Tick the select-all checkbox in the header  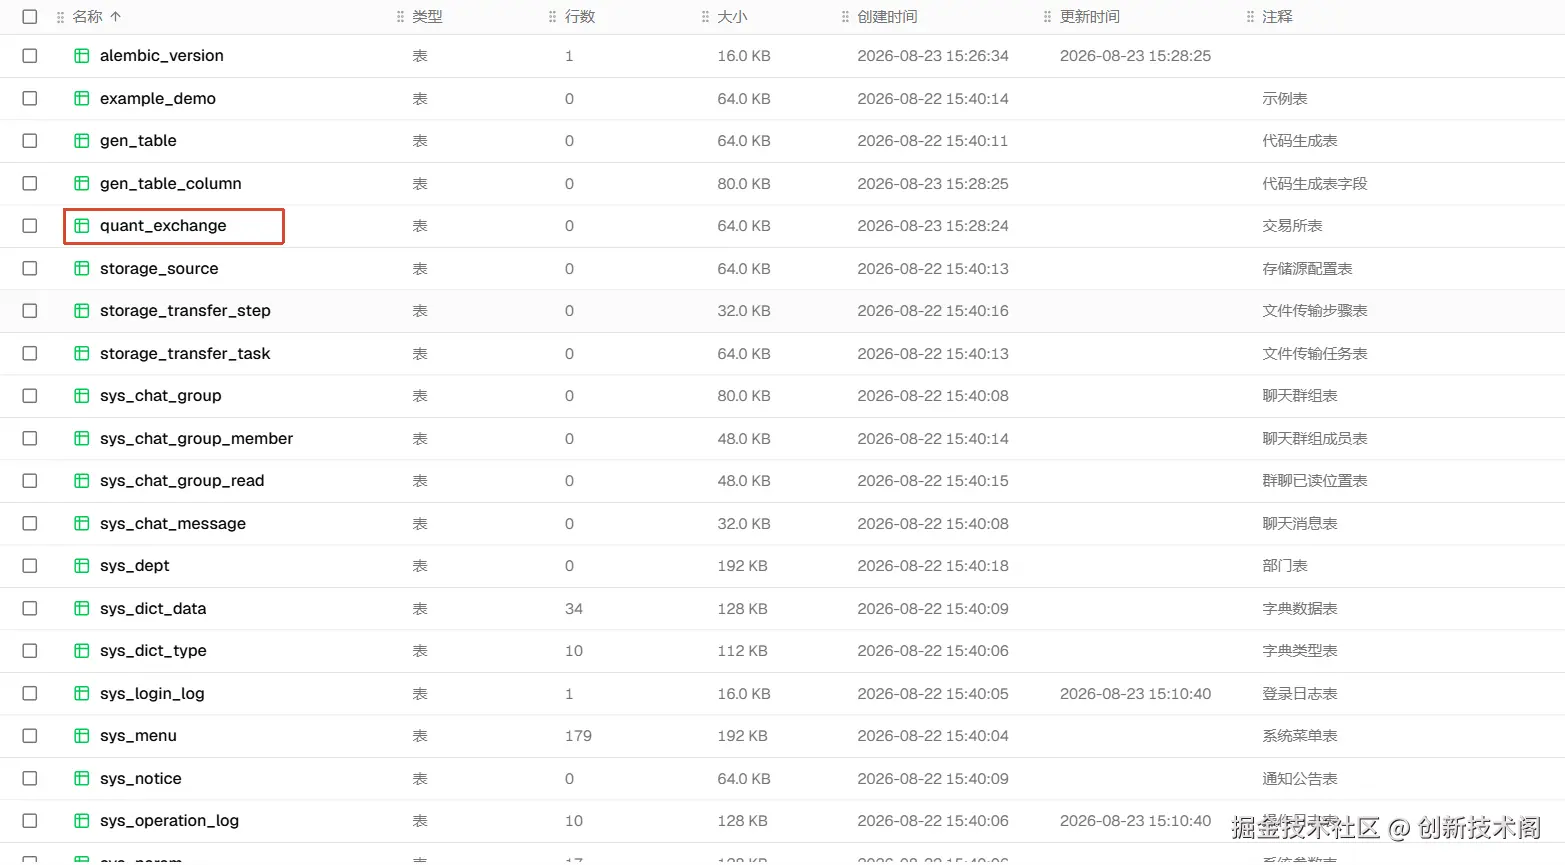tap(30, 17)
